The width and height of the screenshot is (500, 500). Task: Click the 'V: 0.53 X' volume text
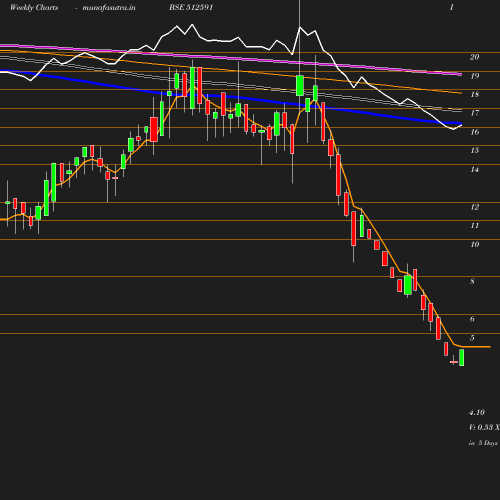tap(484, 427)
